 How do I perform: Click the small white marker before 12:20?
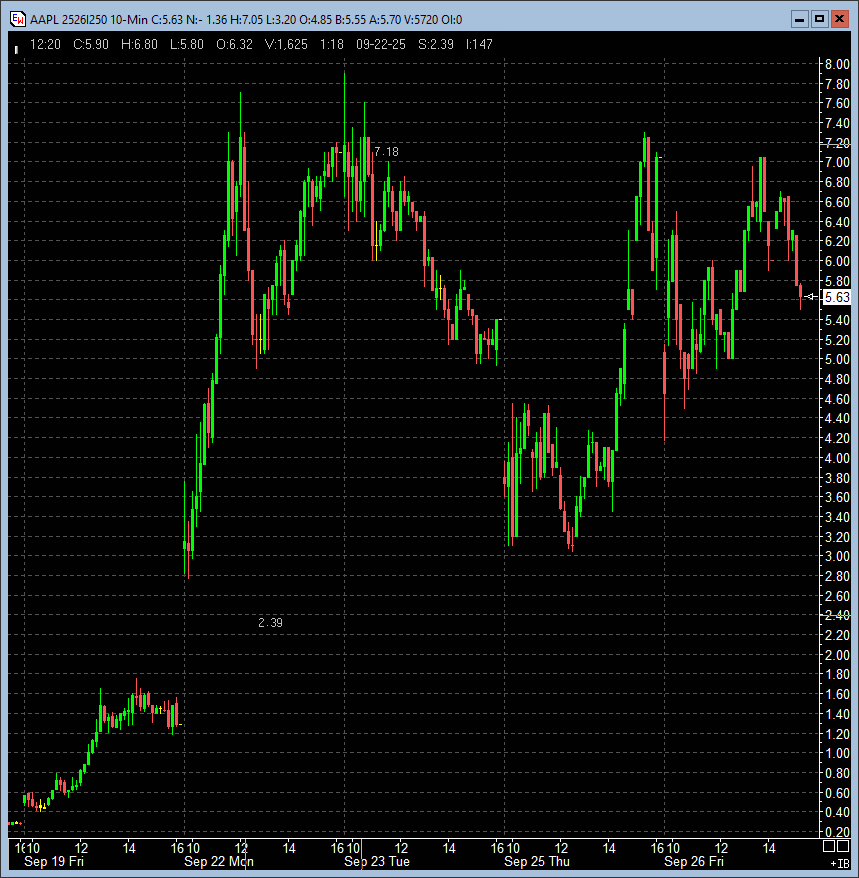click(x=16, y=47)
